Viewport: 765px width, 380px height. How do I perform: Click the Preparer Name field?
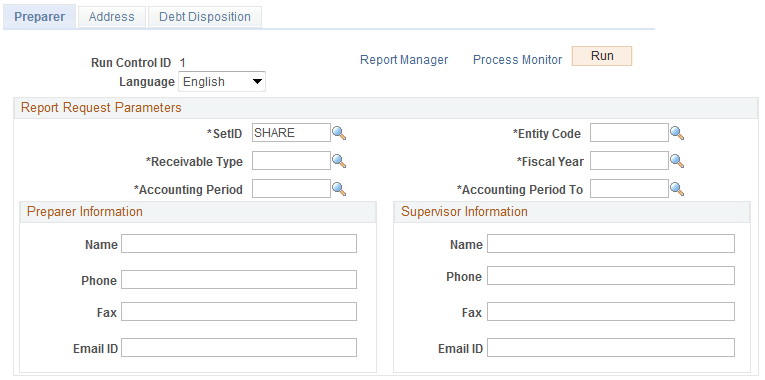[239, 243]
